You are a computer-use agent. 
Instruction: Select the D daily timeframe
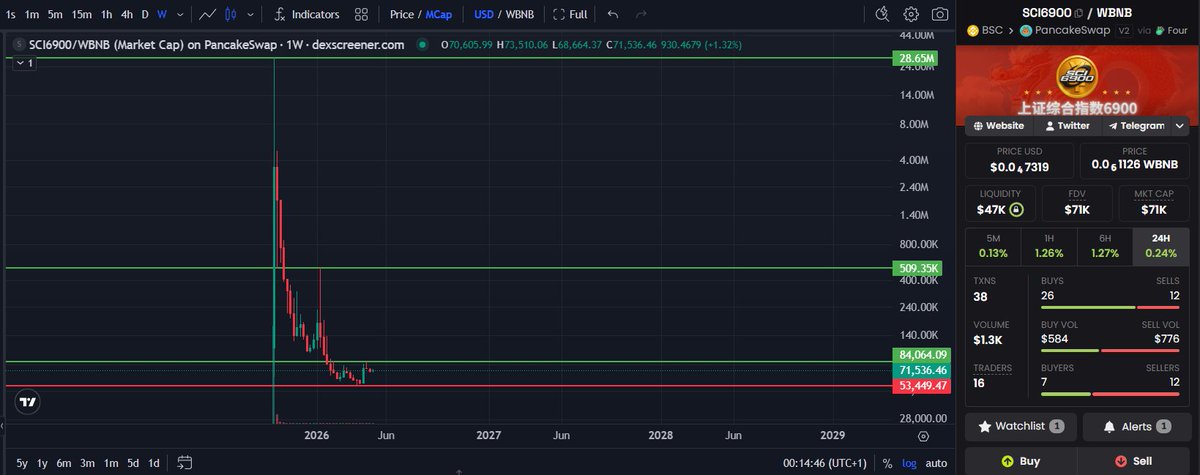[x=145, y=14]
